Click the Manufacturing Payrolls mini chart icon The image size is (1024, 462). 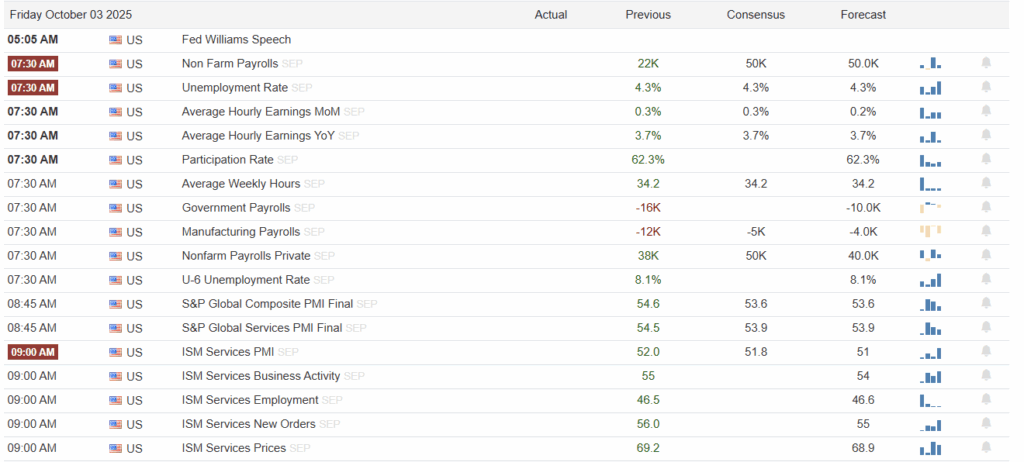click(x=930, y=231)
